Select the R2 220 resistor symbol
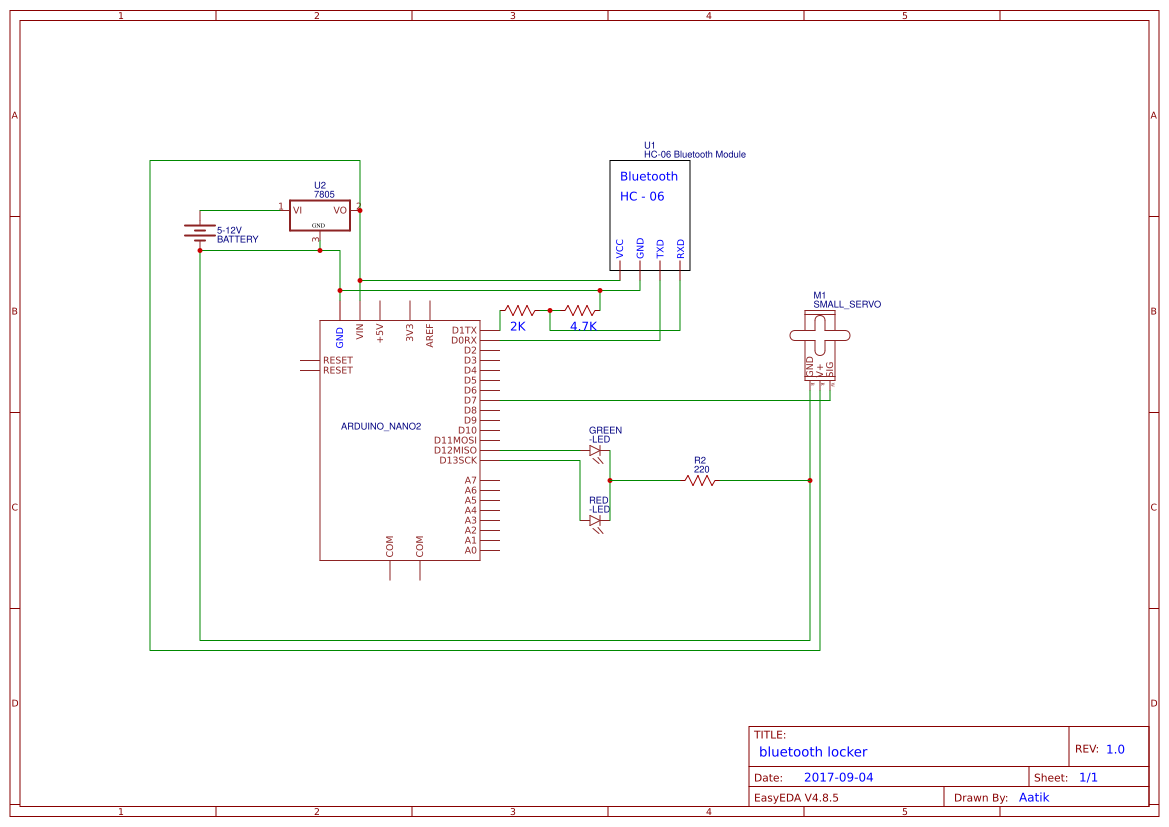This screenshot has width=1169, height=827. (700, 481)
